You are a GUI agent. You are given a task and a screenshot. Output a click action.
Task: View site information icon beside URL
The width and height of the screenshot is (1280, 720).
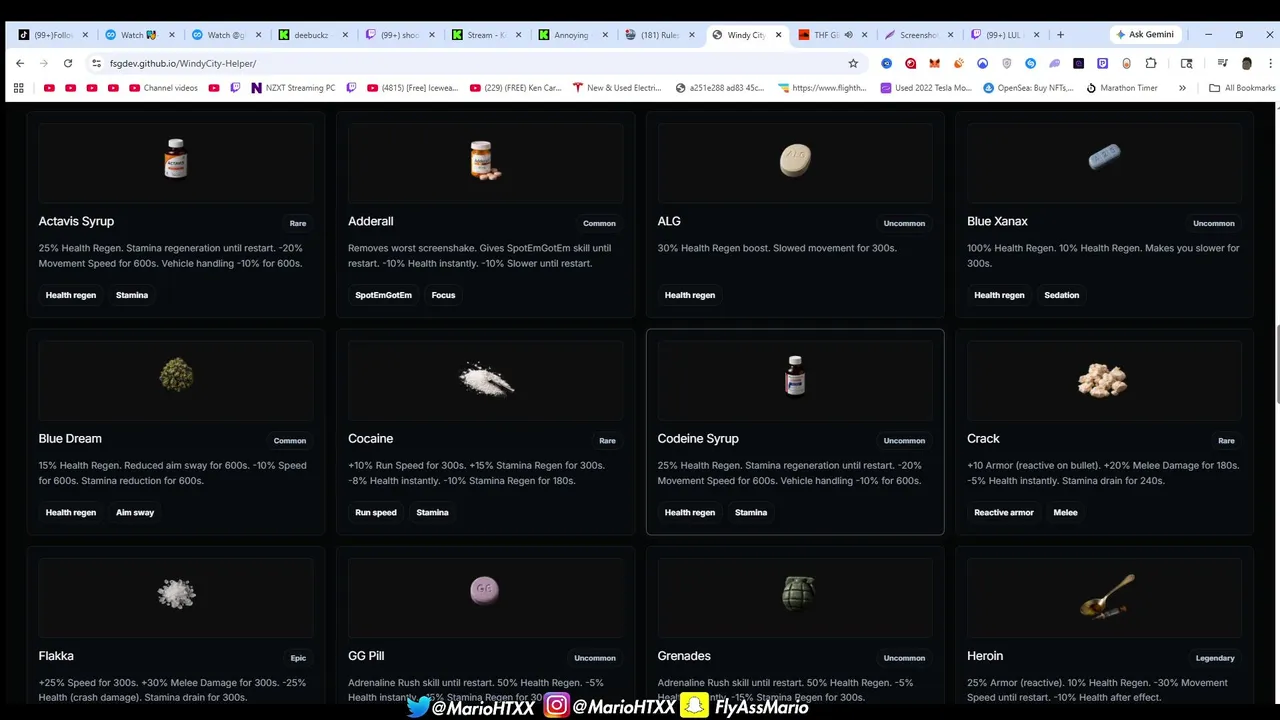pyautogui.click(x=96, y=63)
